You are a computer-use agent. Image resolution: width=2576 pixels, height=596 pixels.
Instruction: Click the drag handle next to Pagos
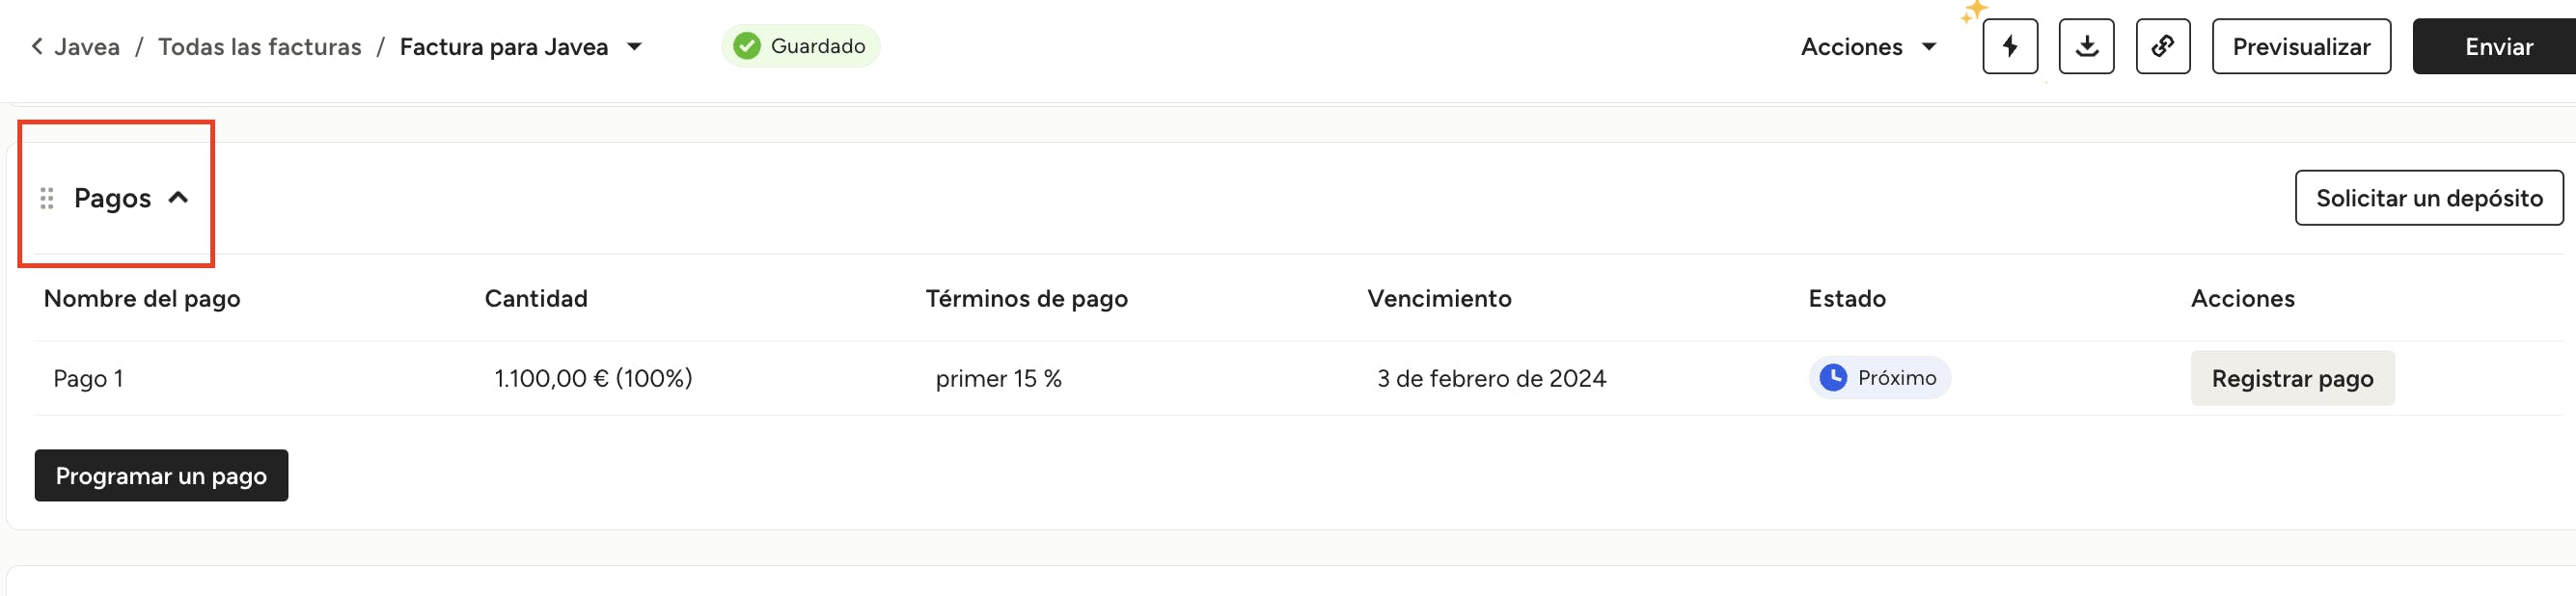point(46,198)
